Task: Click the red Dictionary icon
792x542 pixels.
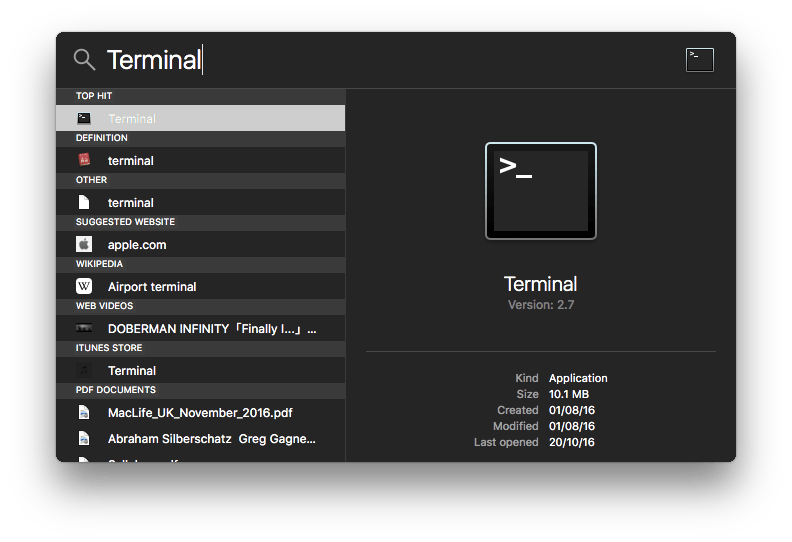Action: coord(84,160)
